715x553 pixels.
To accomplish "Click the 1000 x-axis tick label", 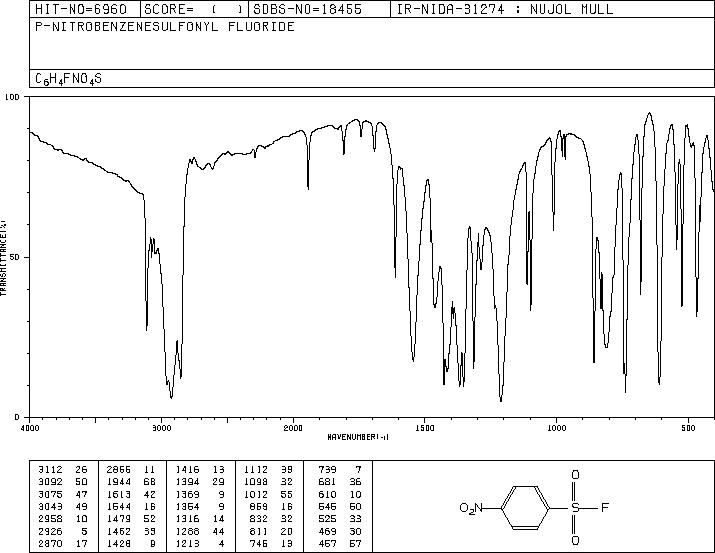I will tap(556, 428).
